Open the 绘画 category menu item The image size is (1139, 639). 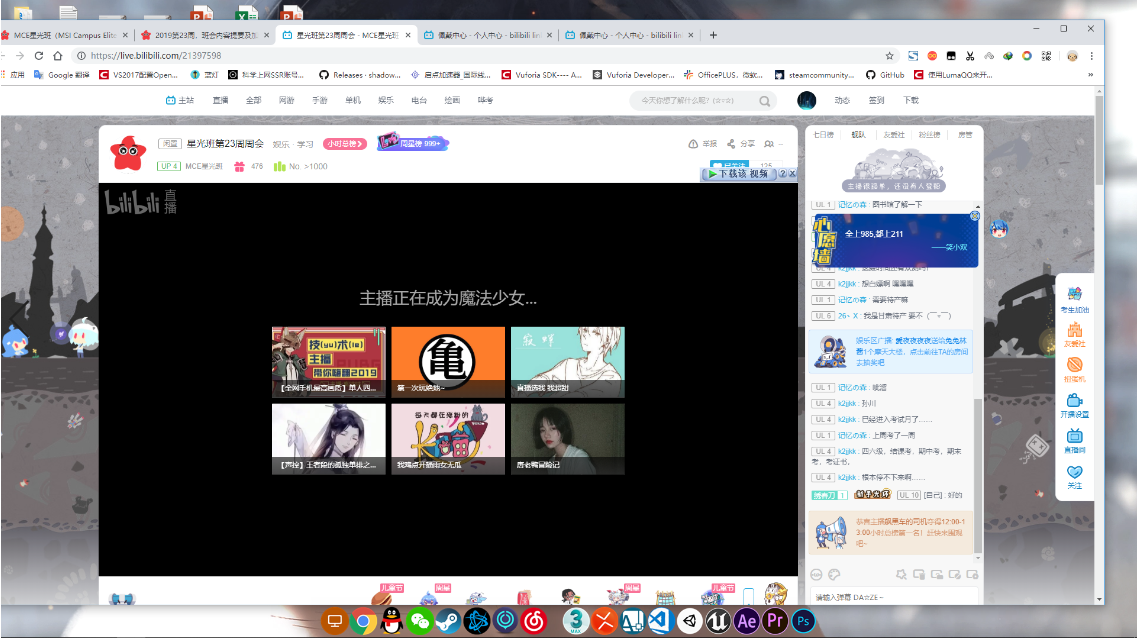[452, 100]
